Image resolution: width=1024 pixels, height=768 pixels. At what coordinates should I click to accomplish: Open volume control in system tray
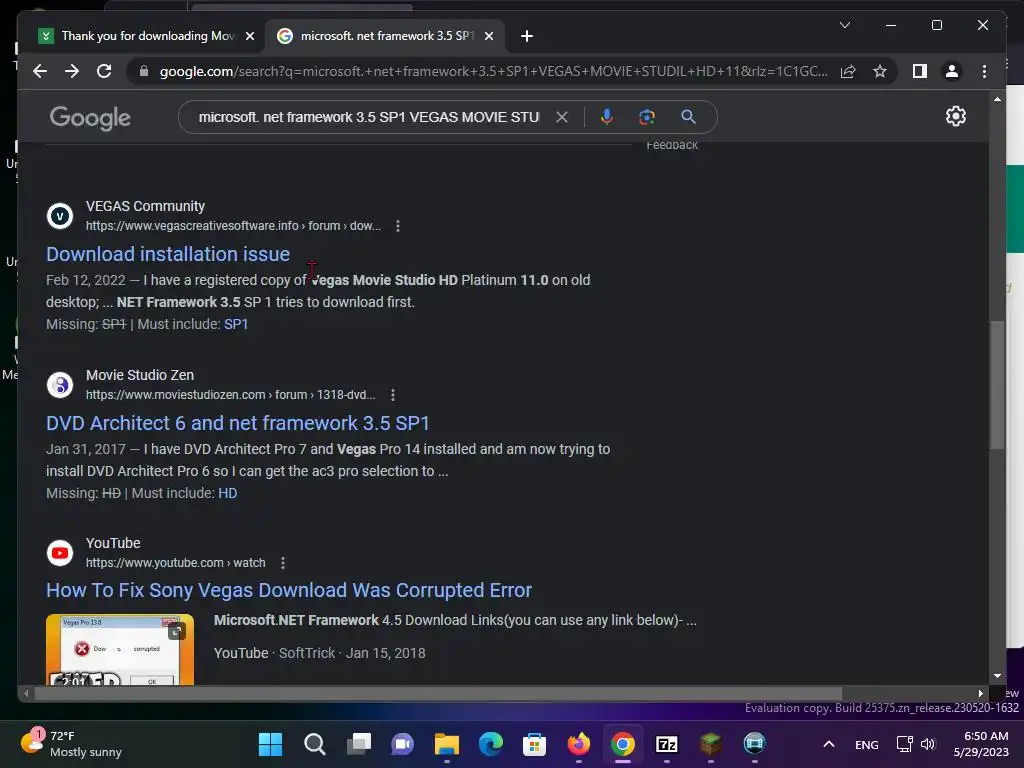[928, 744]
